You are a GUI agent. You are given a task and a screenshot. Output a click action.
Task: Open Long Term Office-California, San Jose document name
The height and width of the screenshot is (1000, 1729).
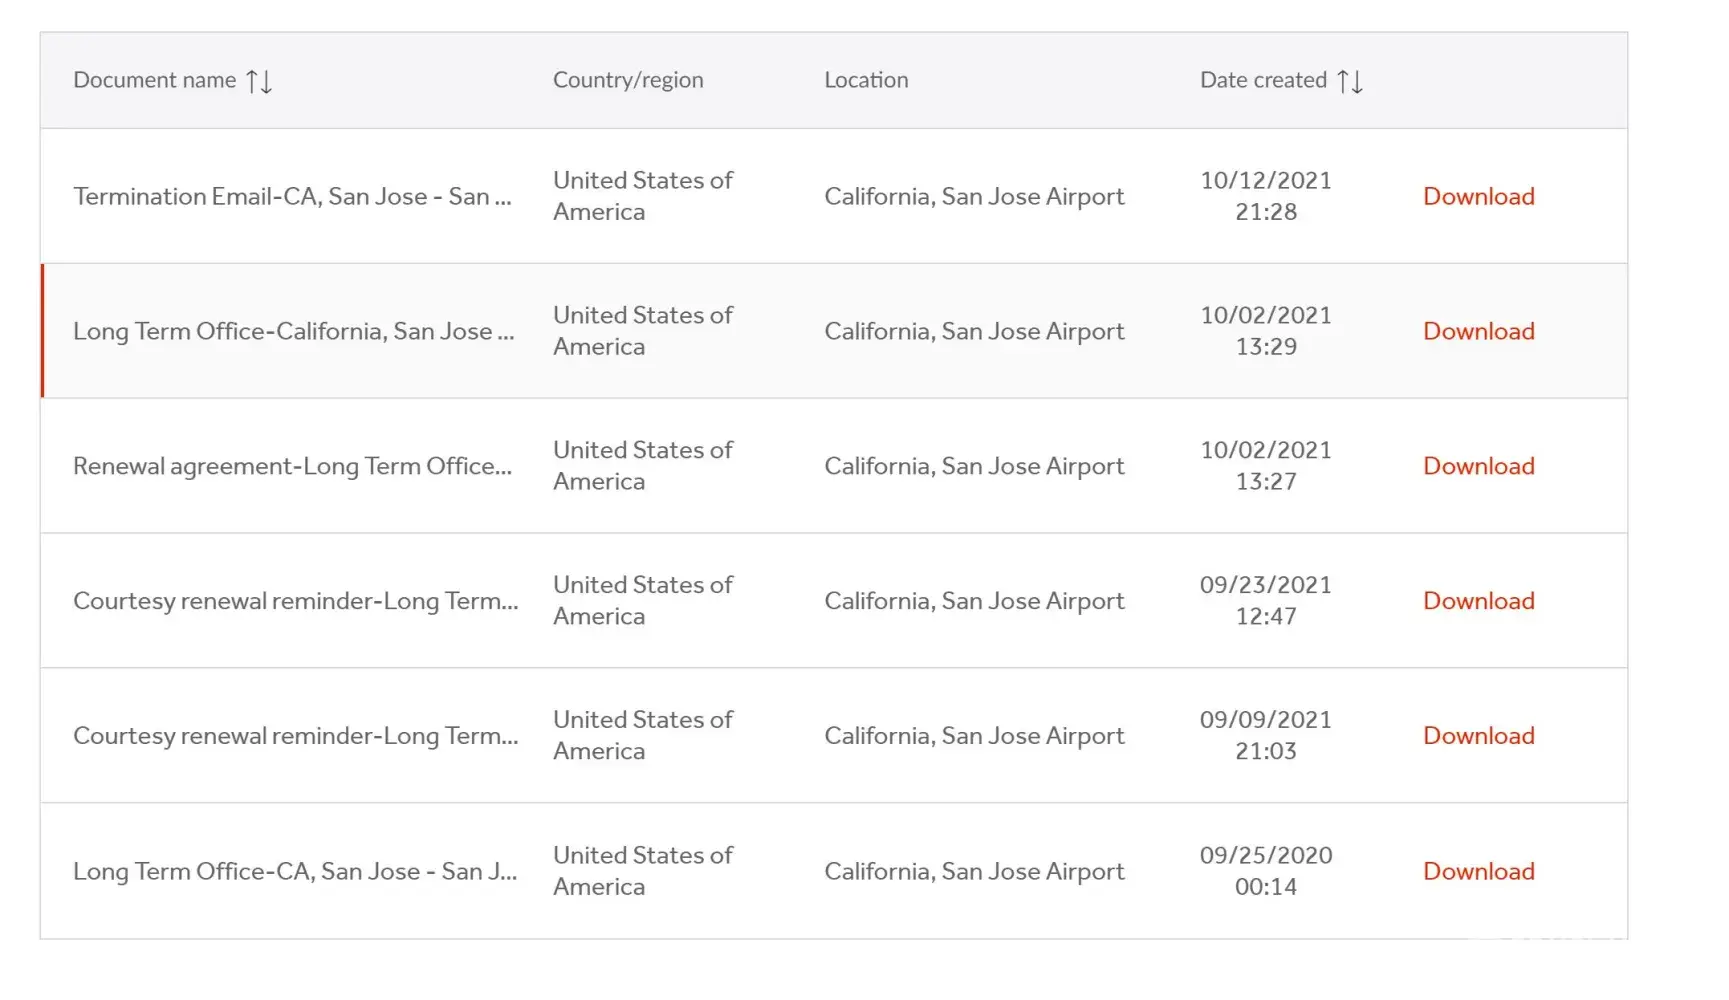click(293, 331)
